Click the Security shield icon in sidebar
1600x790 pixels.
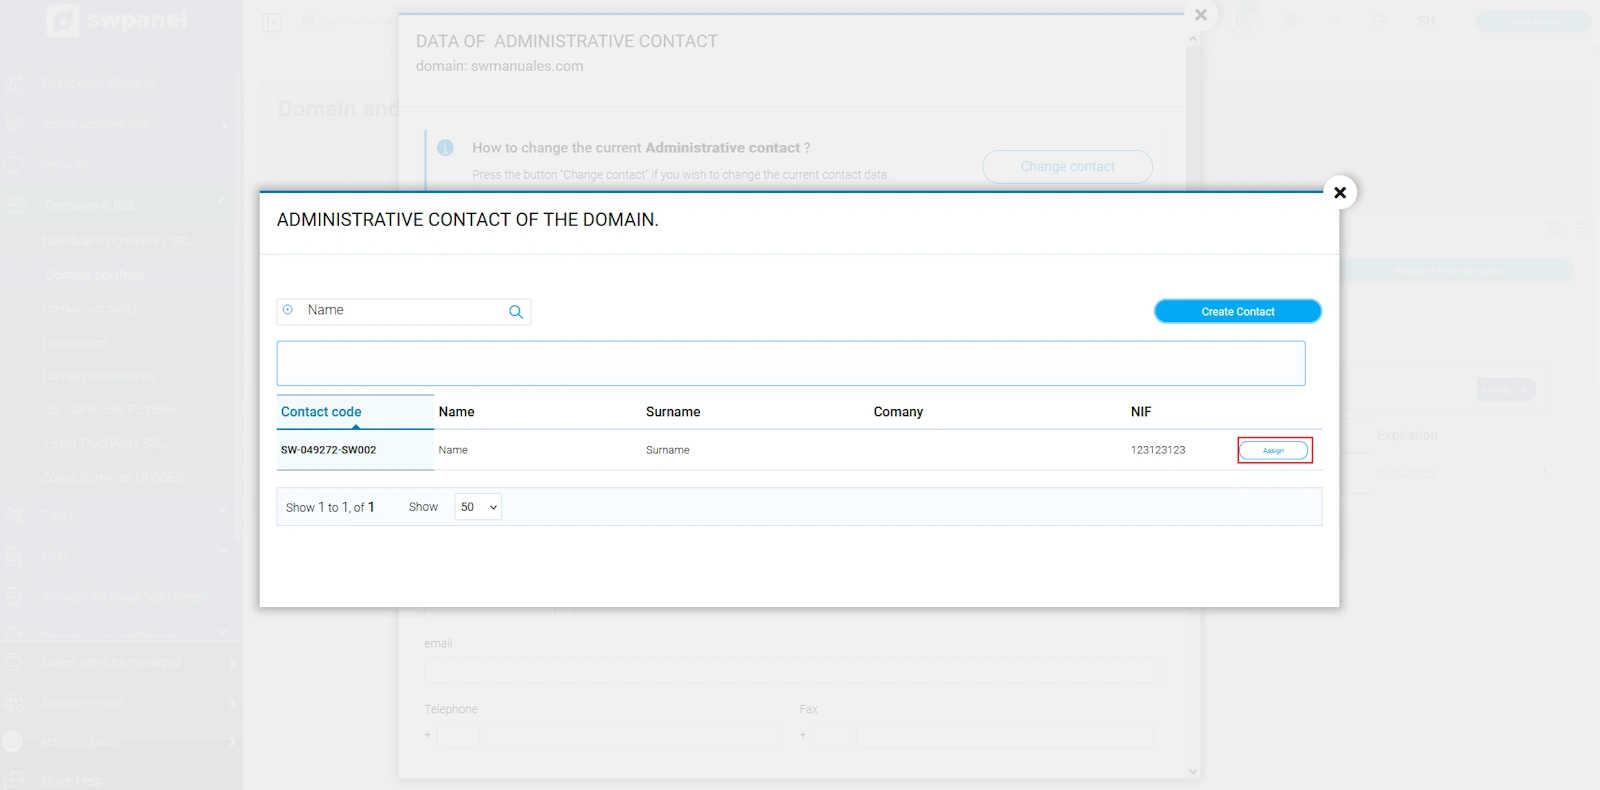[14, 165]
